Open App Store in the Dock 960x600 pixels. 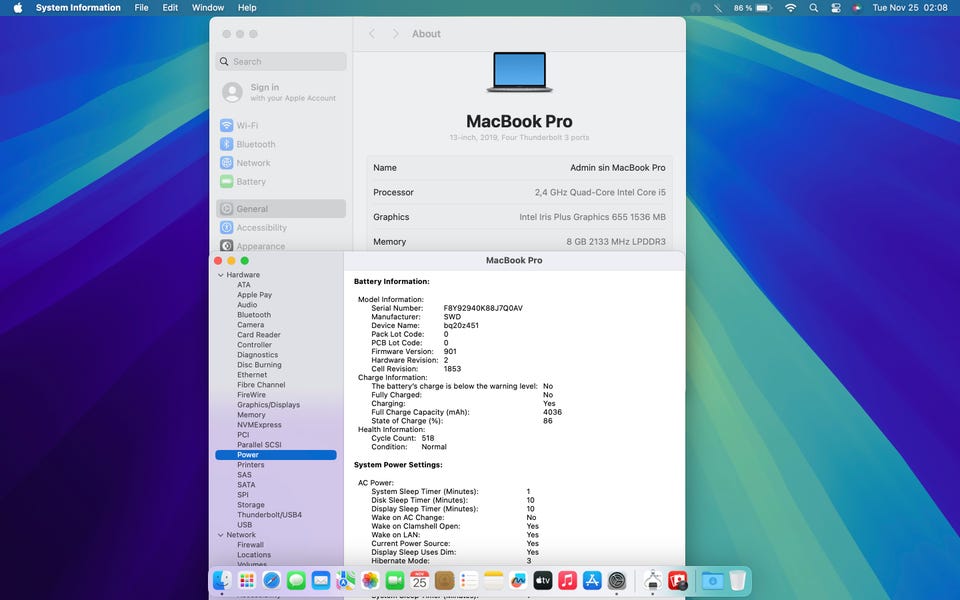pyautogui.click(x=592, y=580)
